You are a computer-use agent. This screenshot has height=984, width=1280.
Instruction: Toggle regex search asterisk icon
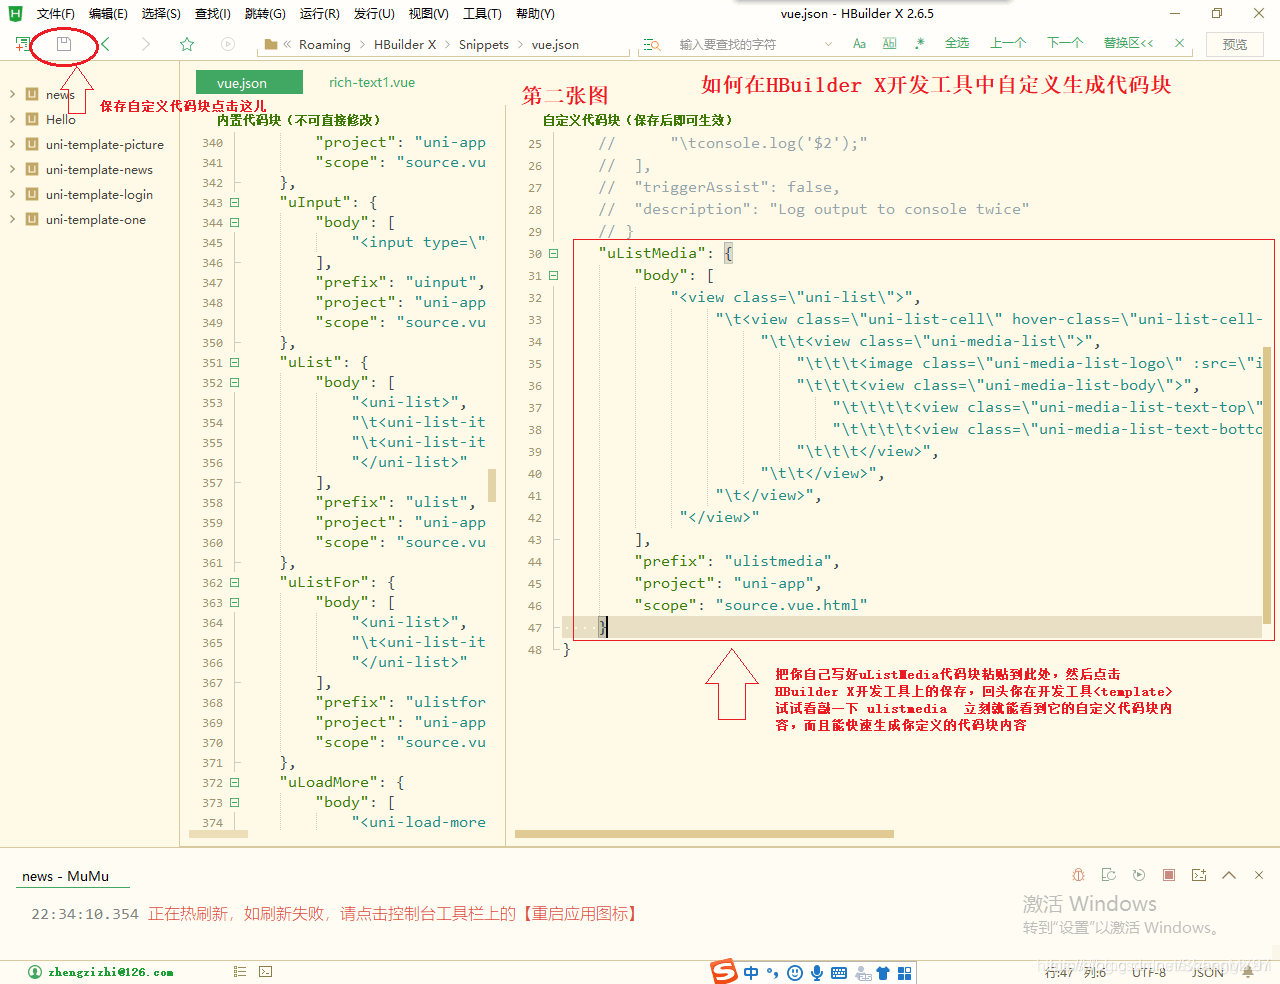click(920, 44)
